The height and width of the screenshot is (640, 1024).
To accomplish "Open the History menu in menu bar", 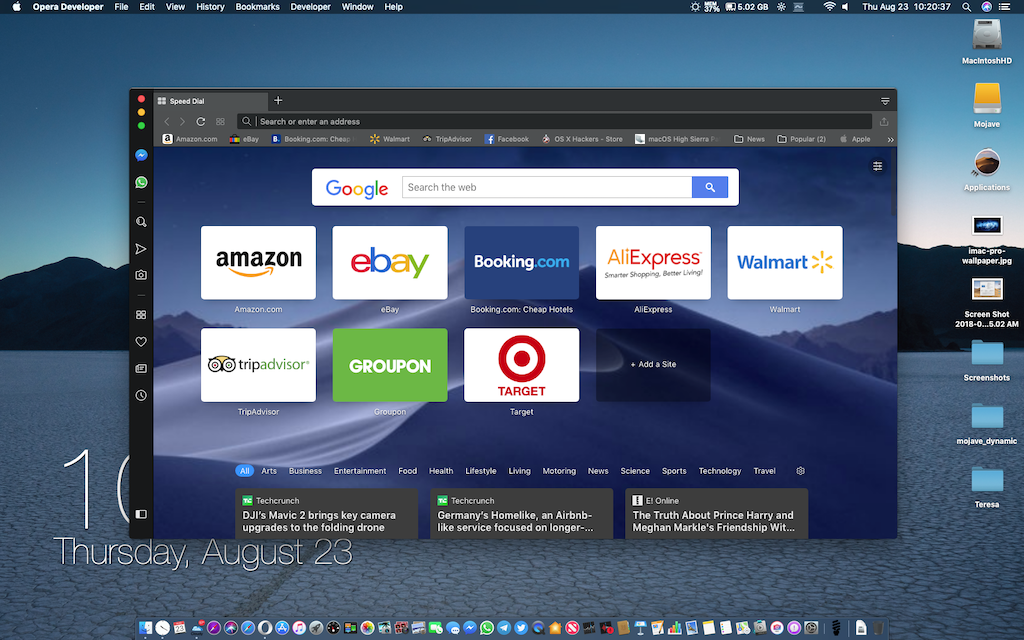I will 210,7.
